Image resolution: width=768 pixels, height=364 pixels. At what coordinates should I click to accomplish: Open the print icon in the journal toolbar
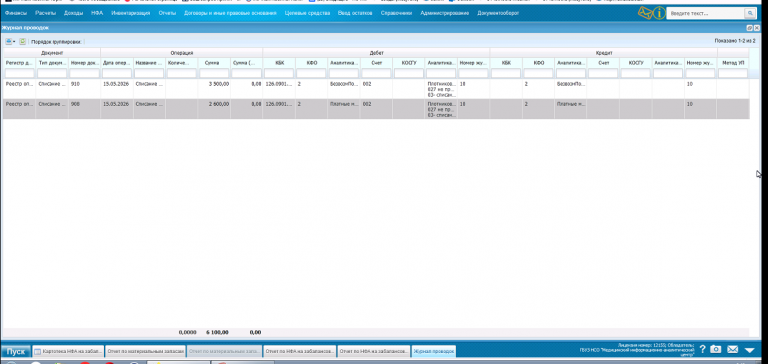[8, 42]
